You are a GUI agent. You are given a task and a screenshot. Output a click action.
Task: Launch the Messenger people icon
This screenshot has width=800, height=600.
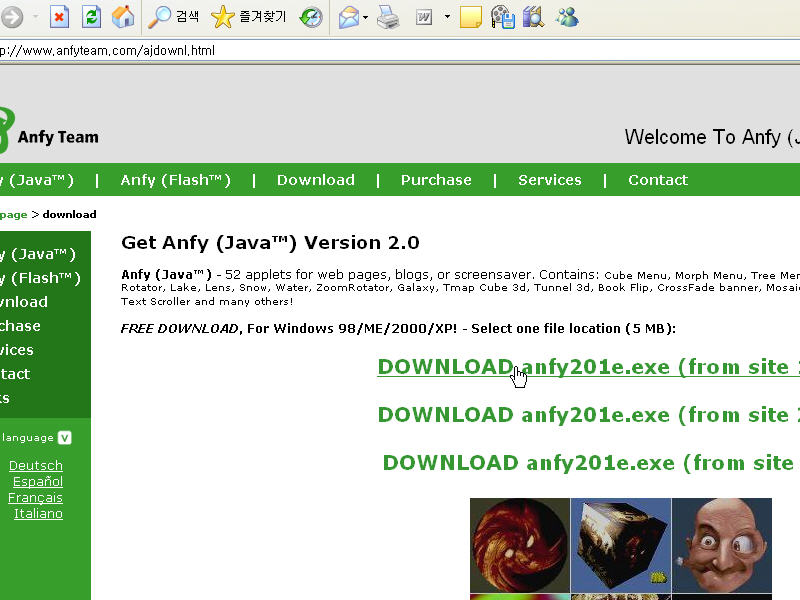567,17
